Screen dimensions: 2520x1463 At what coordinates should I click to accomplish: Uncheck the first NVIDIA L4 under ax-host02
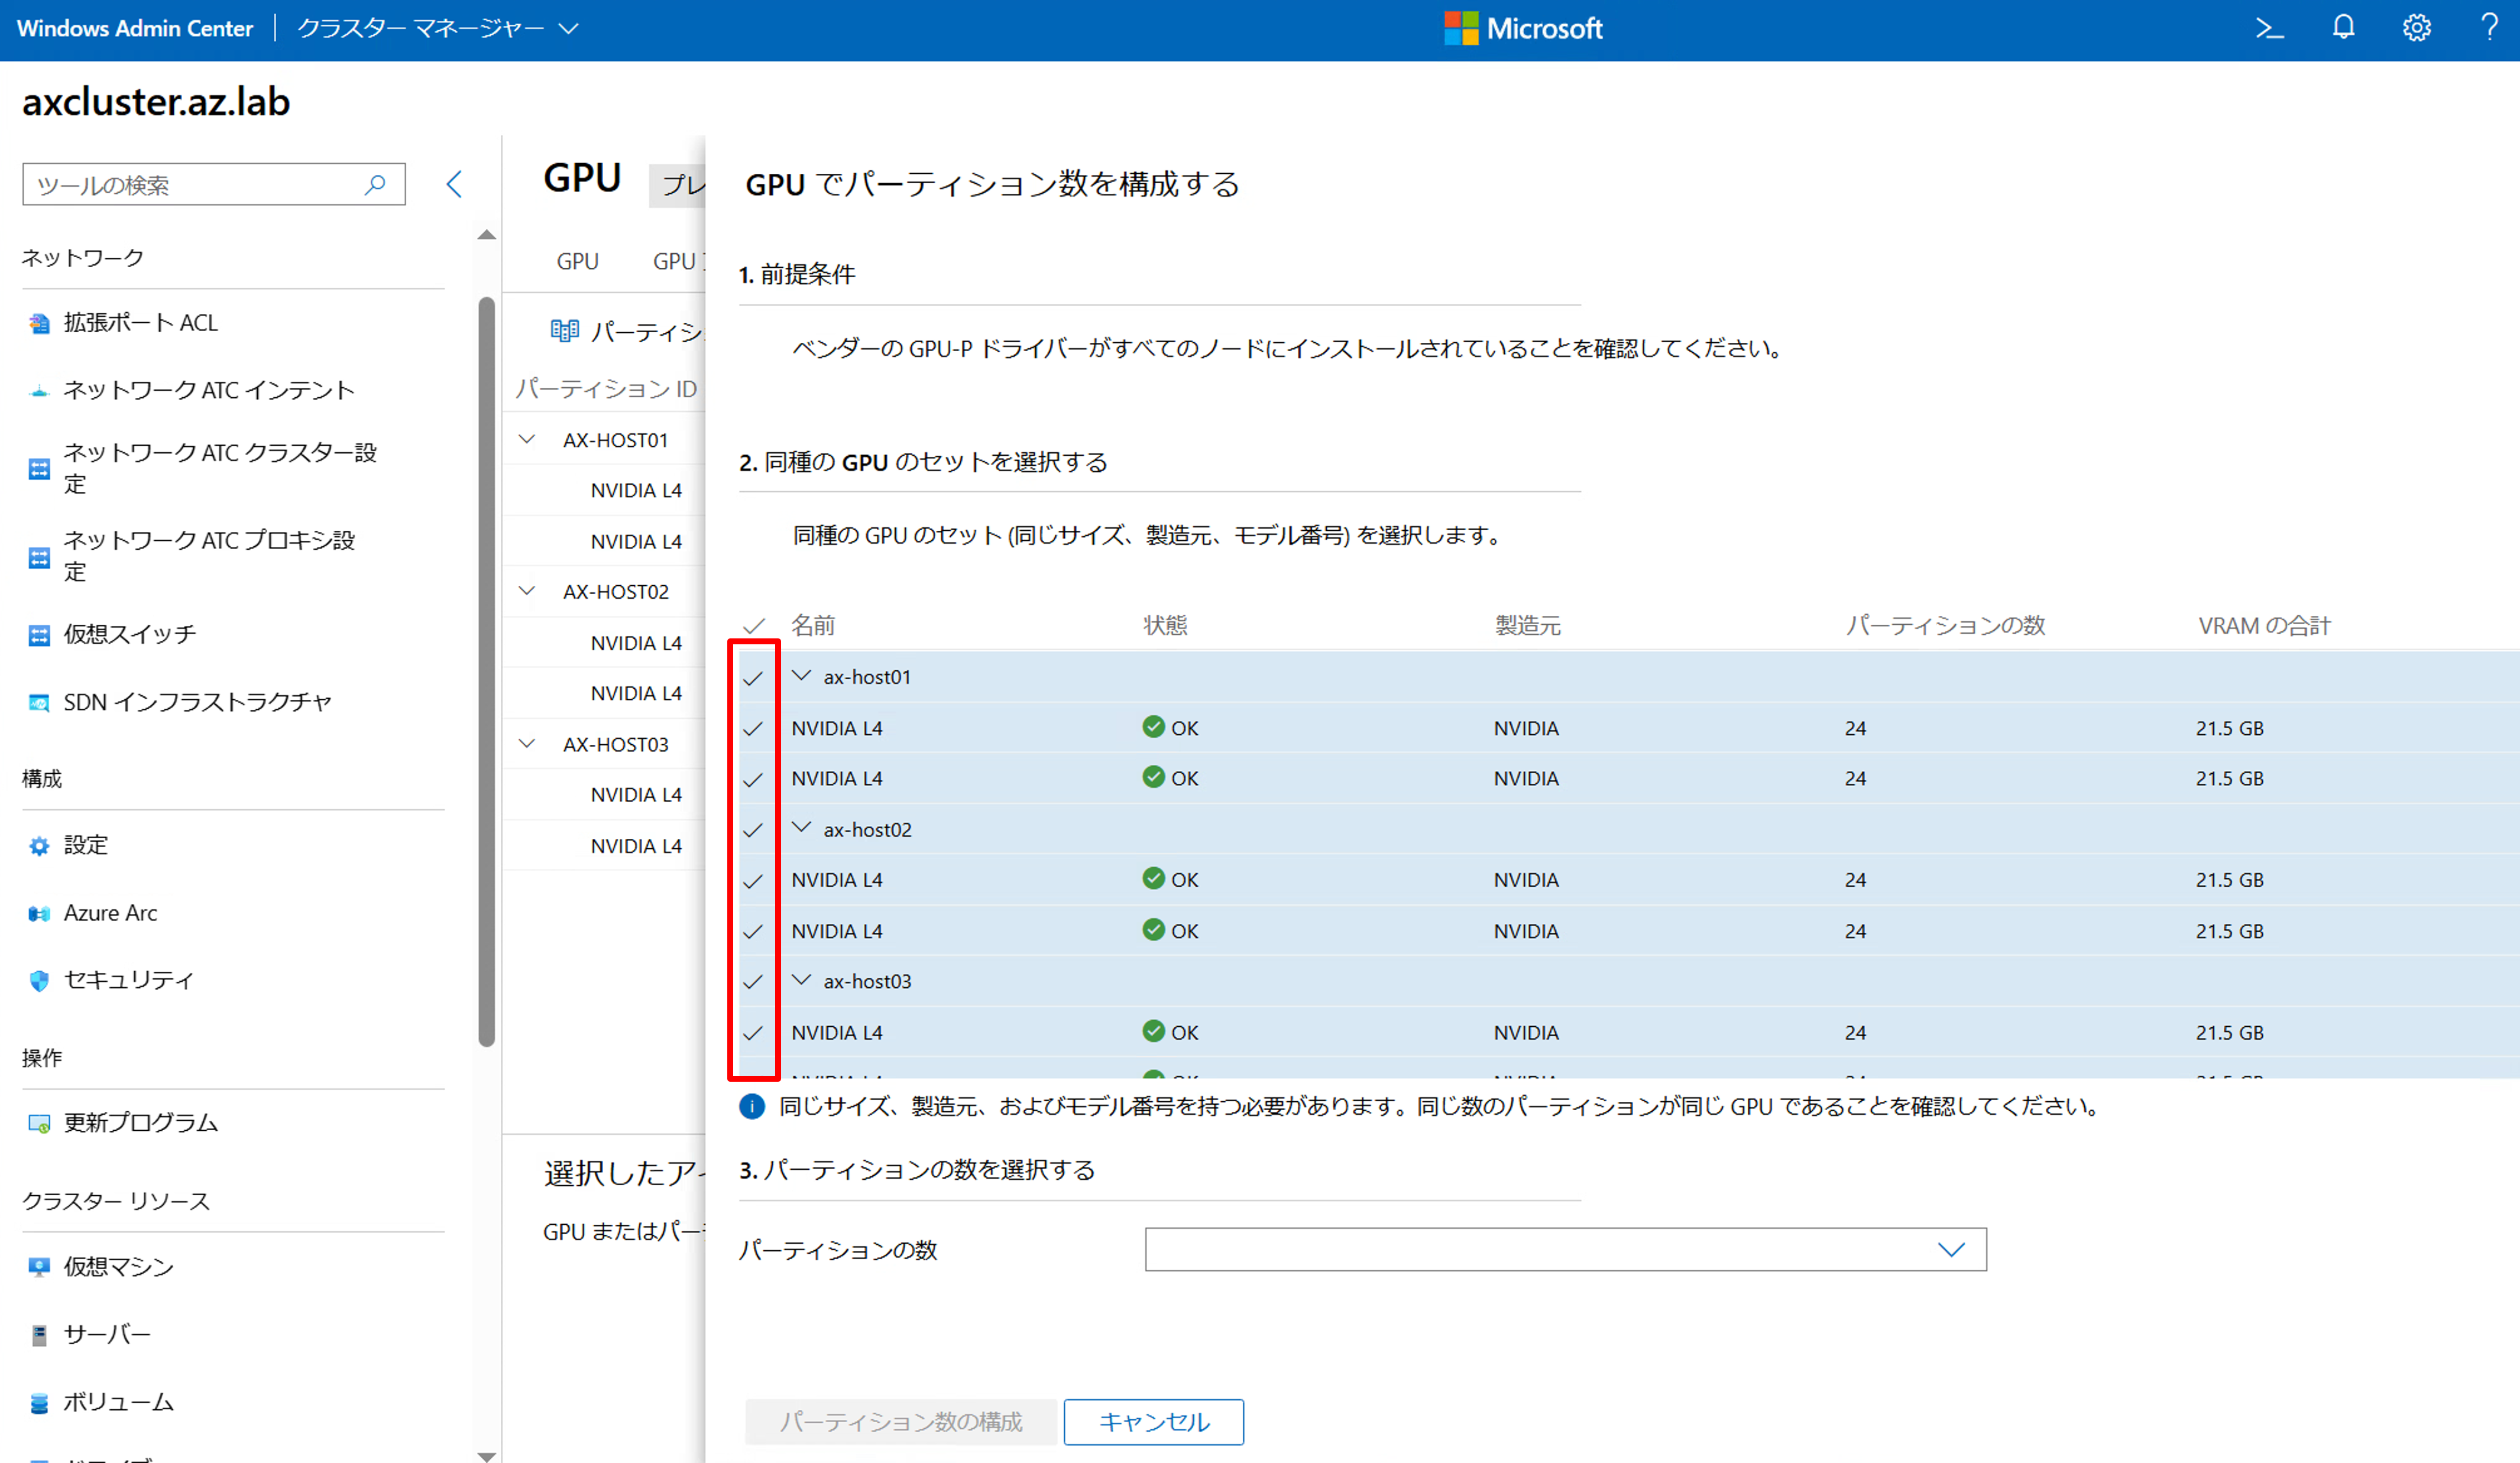coord(753,881)
